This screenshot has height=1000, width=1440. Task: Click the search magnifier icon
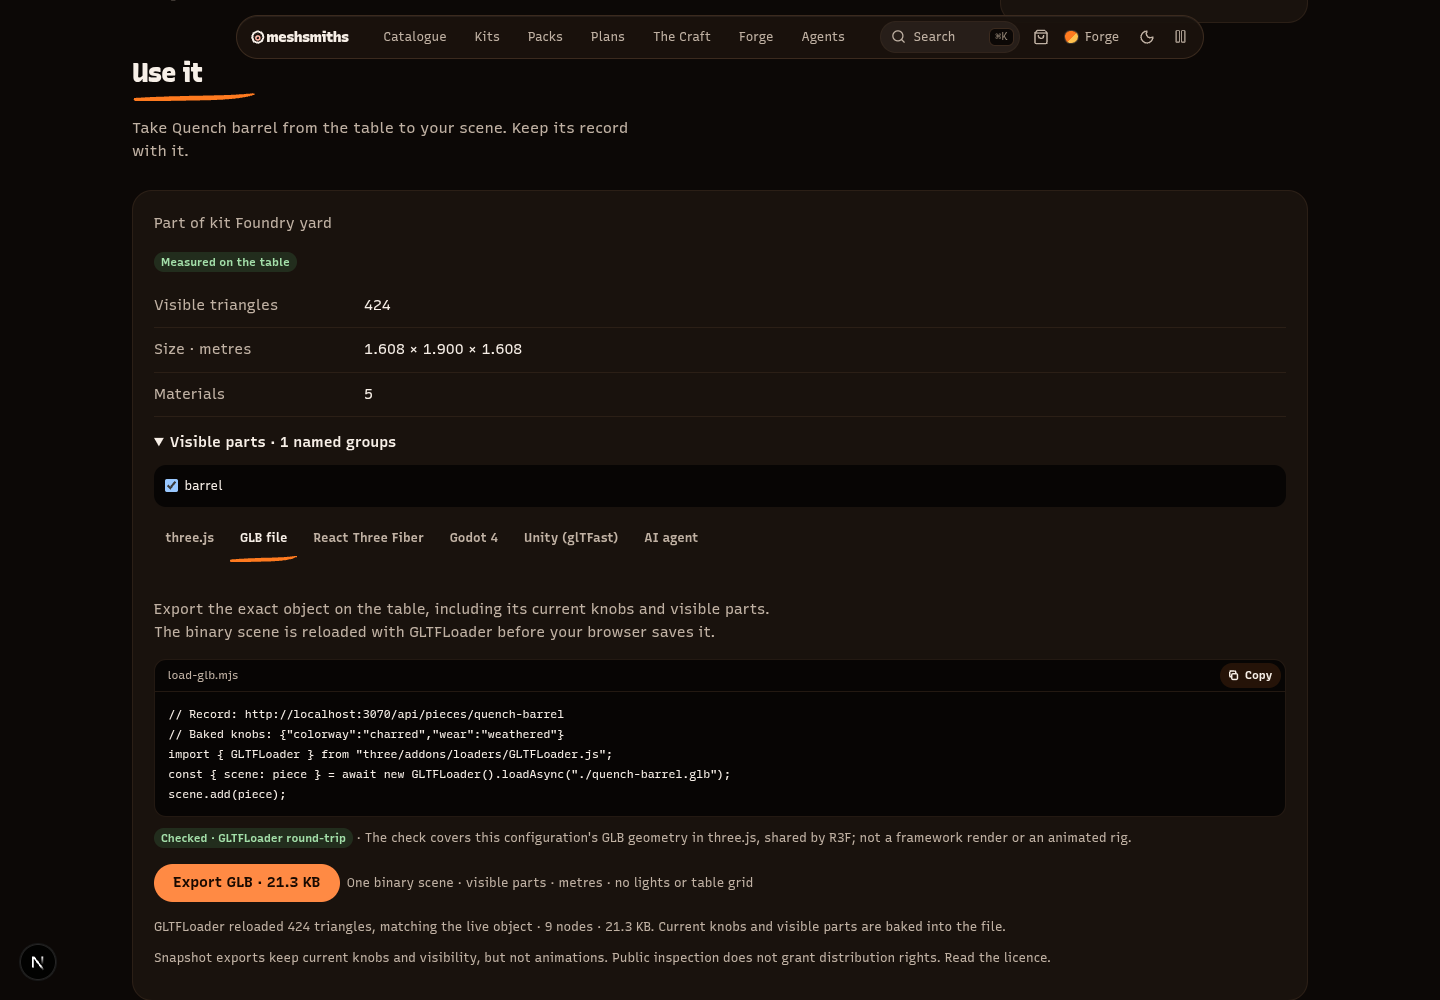tap(898, 37)
